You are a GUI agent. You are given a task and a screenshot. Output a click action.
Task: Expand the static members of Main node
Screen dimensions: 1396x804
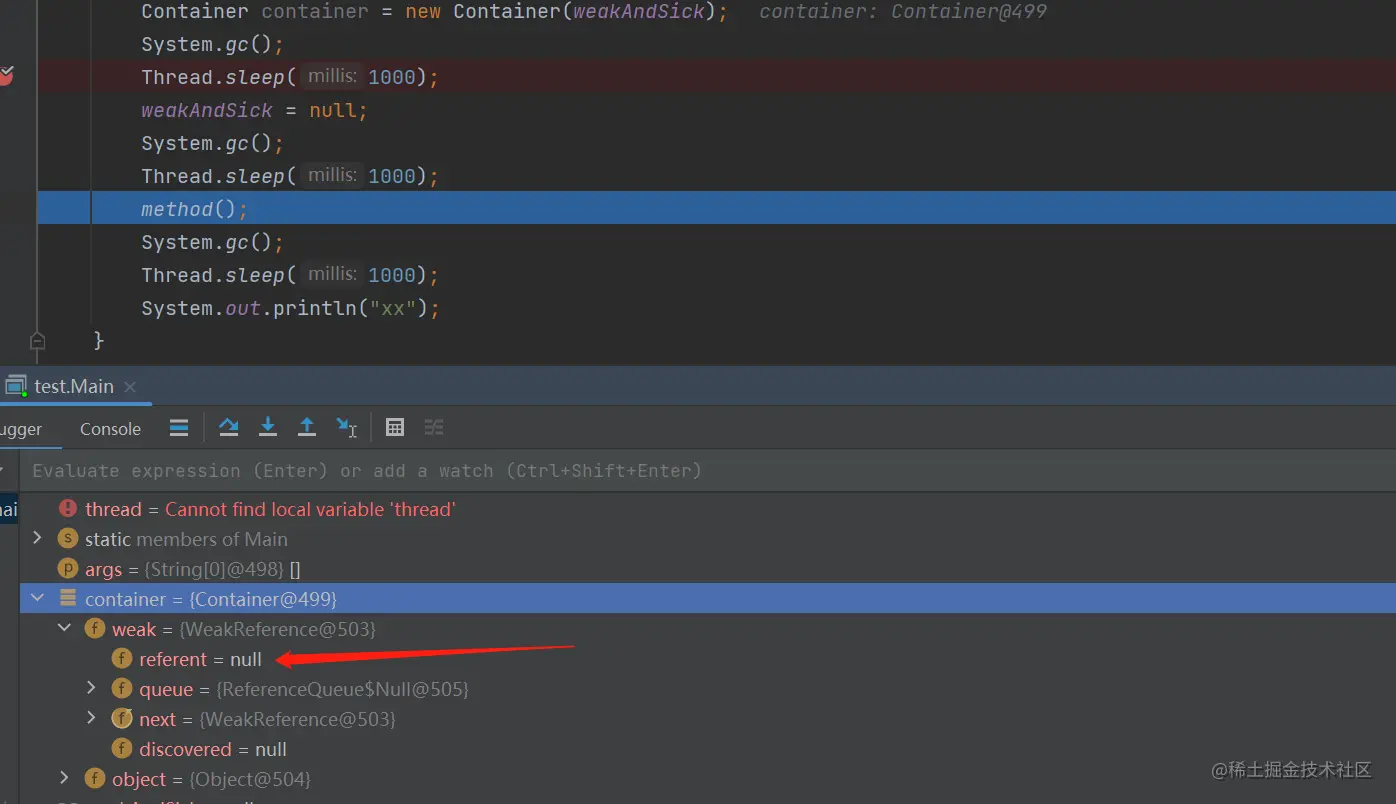38,538
